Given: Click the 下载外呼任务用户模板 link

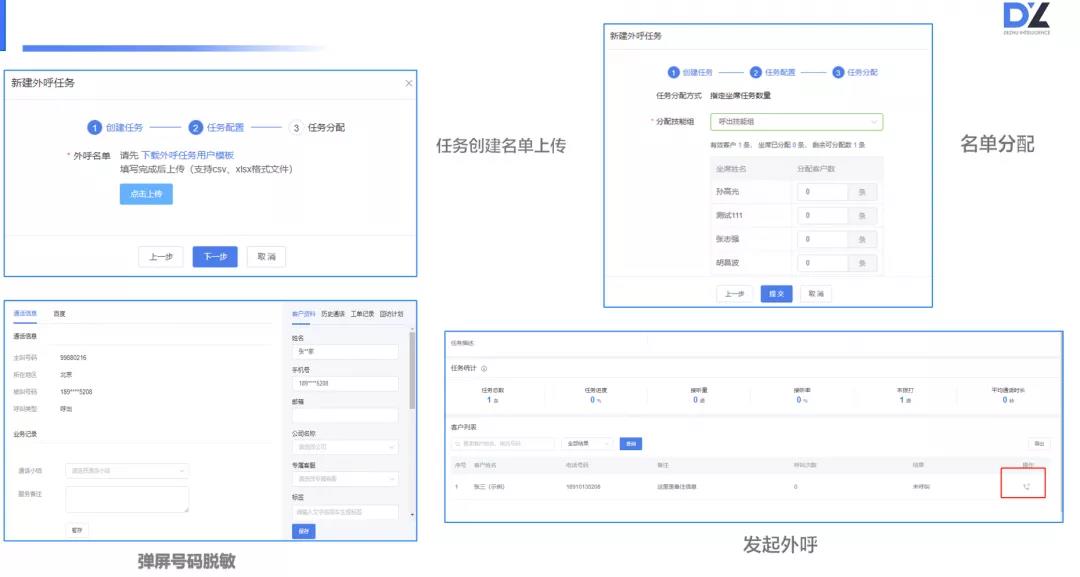Looking at the screenshot, I should (x=187, y=155).
